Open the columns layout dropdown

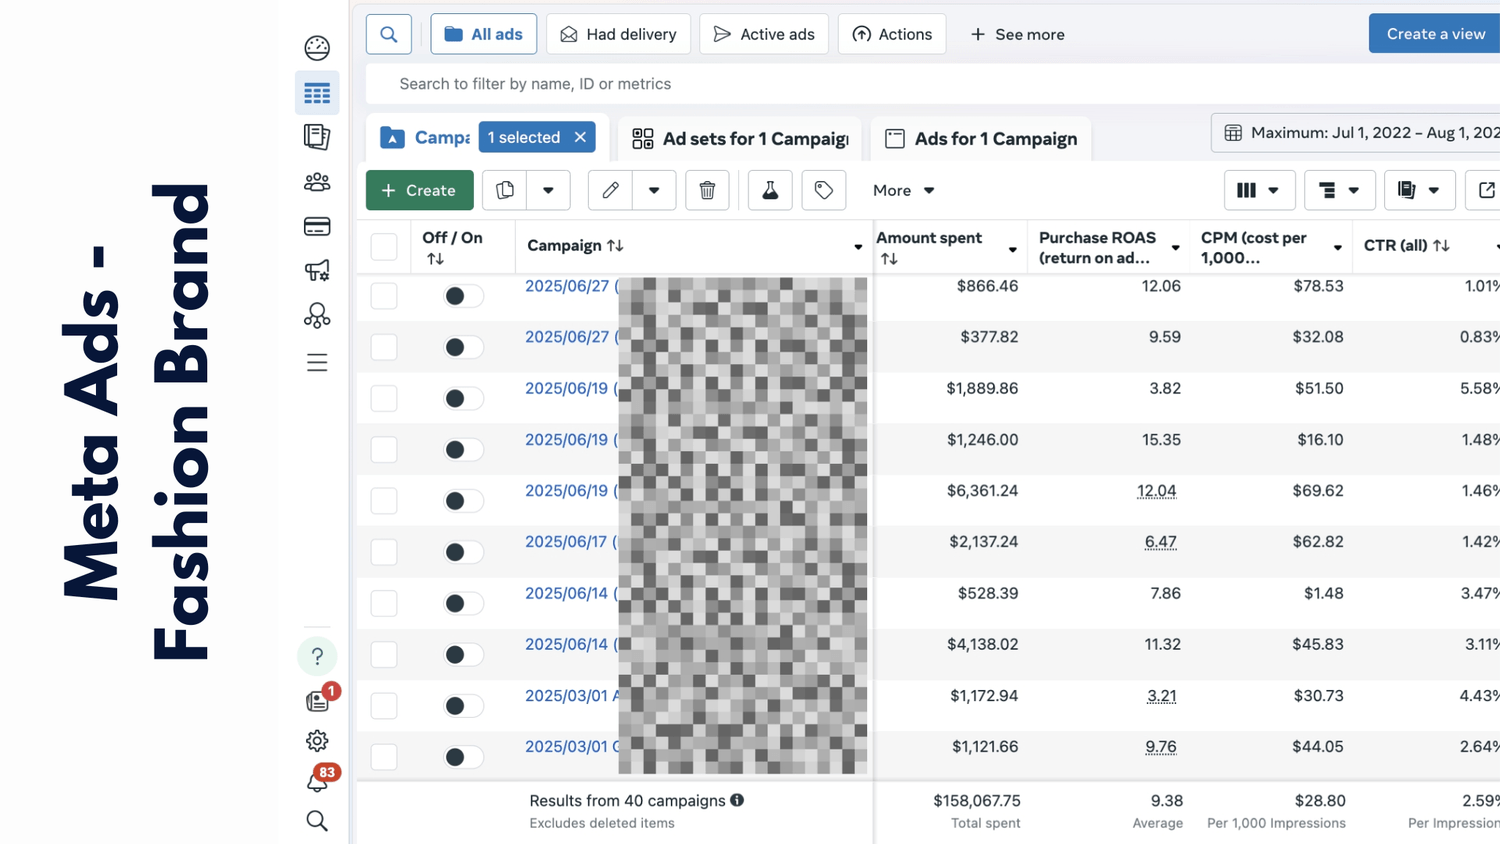pos(1258,190)
